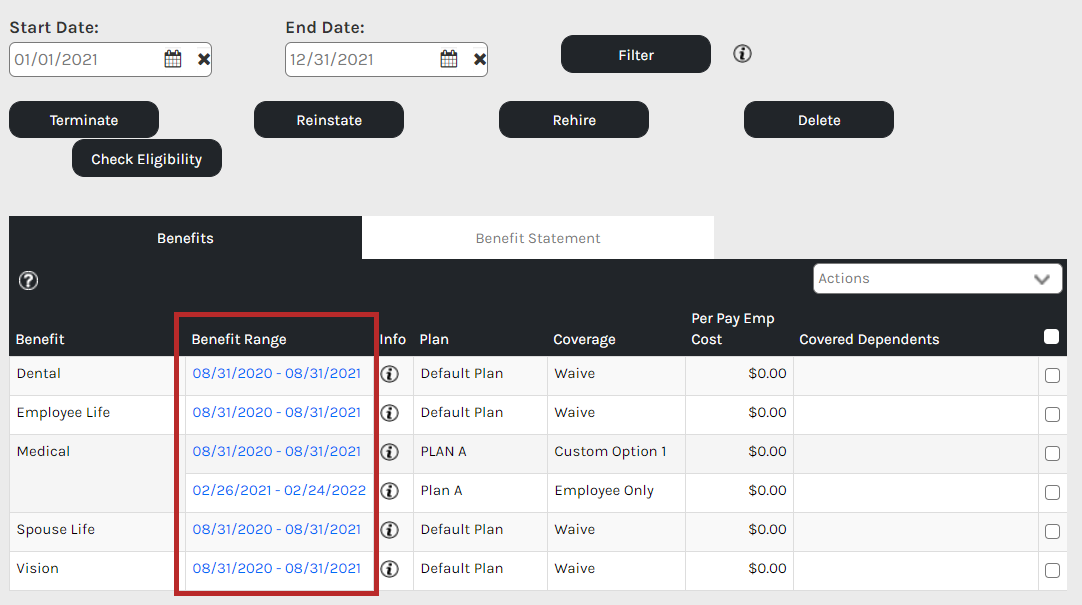Open the 02/26/2021 - 02/24/2022 range link
1082x605 pixels.
click(x=279, y=490)
